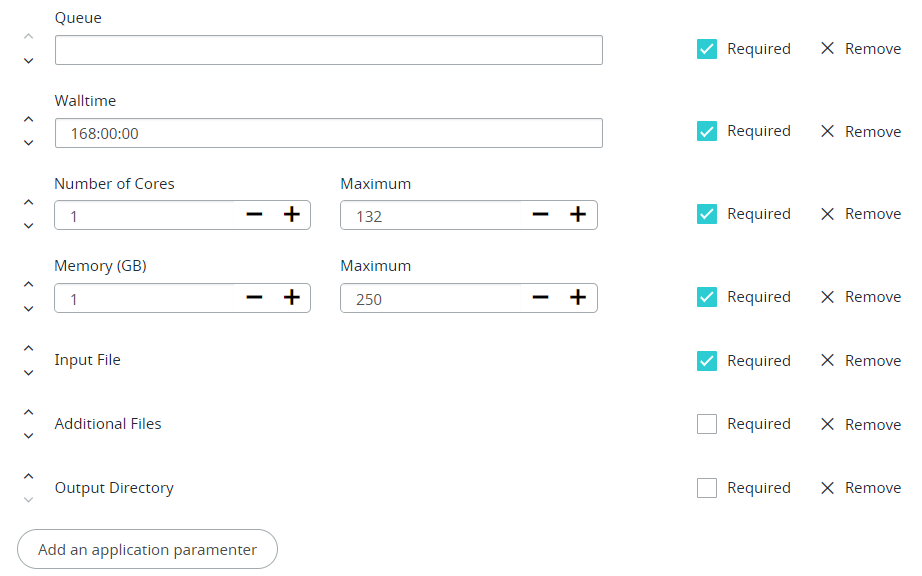Move Walltime parameter down with chevron
This screenshot has height=576, width=922.
tap(28, 143)
